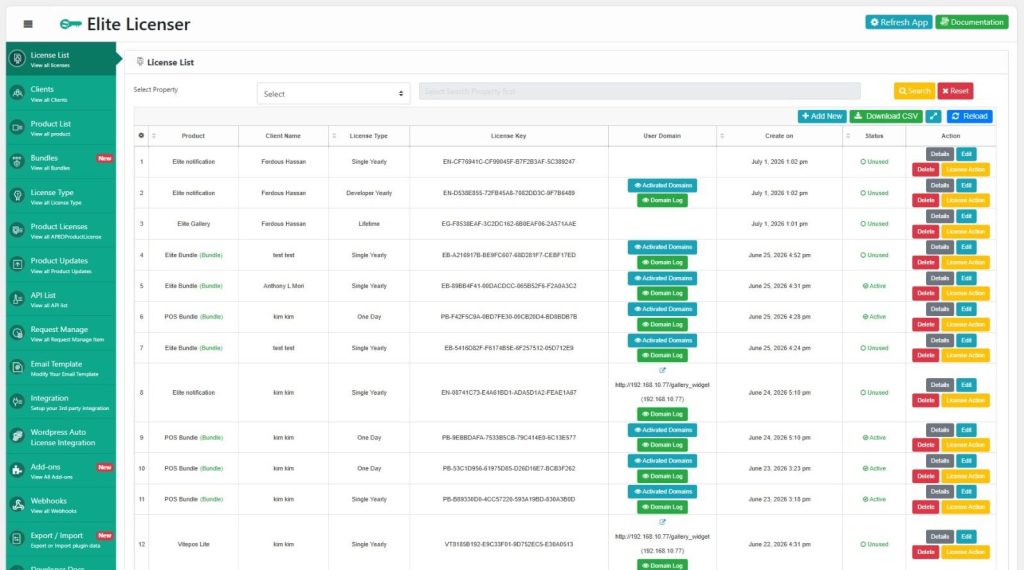Open License List menu item
1024x570 pixels.
point(61,59)
